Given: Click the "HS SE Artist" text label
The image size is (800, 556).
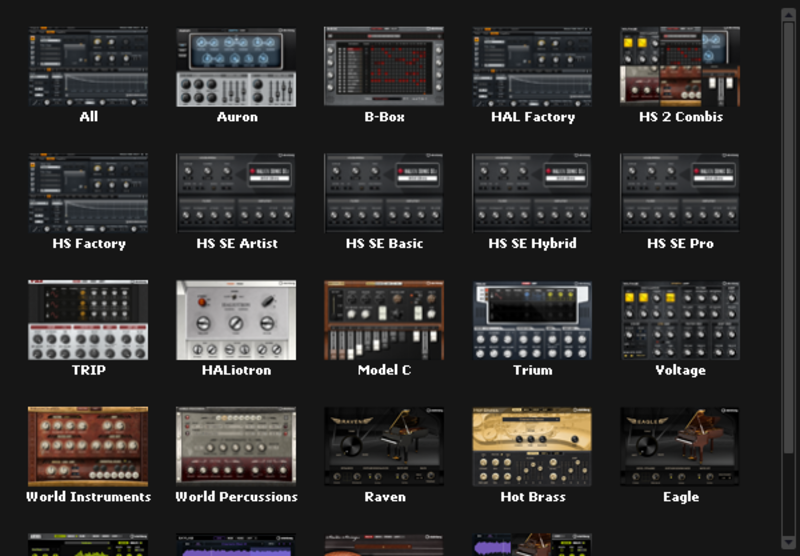Looking at the screenshot, I should (237, 243).
